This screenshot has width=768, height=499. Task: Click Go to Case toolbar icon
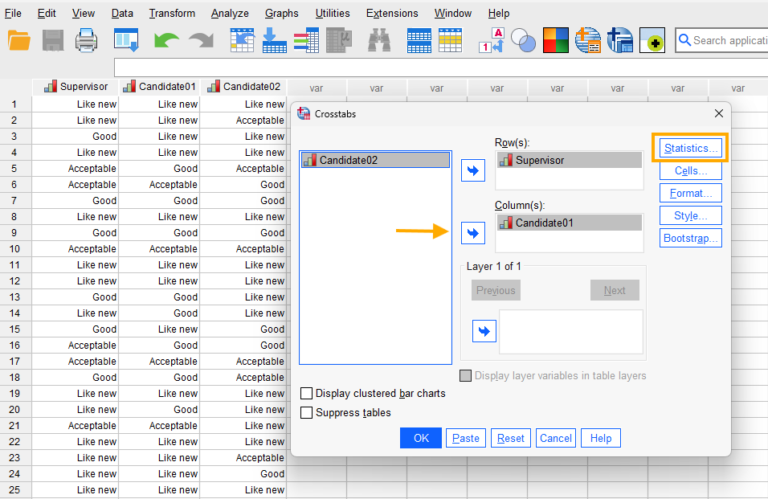point(242,40)
